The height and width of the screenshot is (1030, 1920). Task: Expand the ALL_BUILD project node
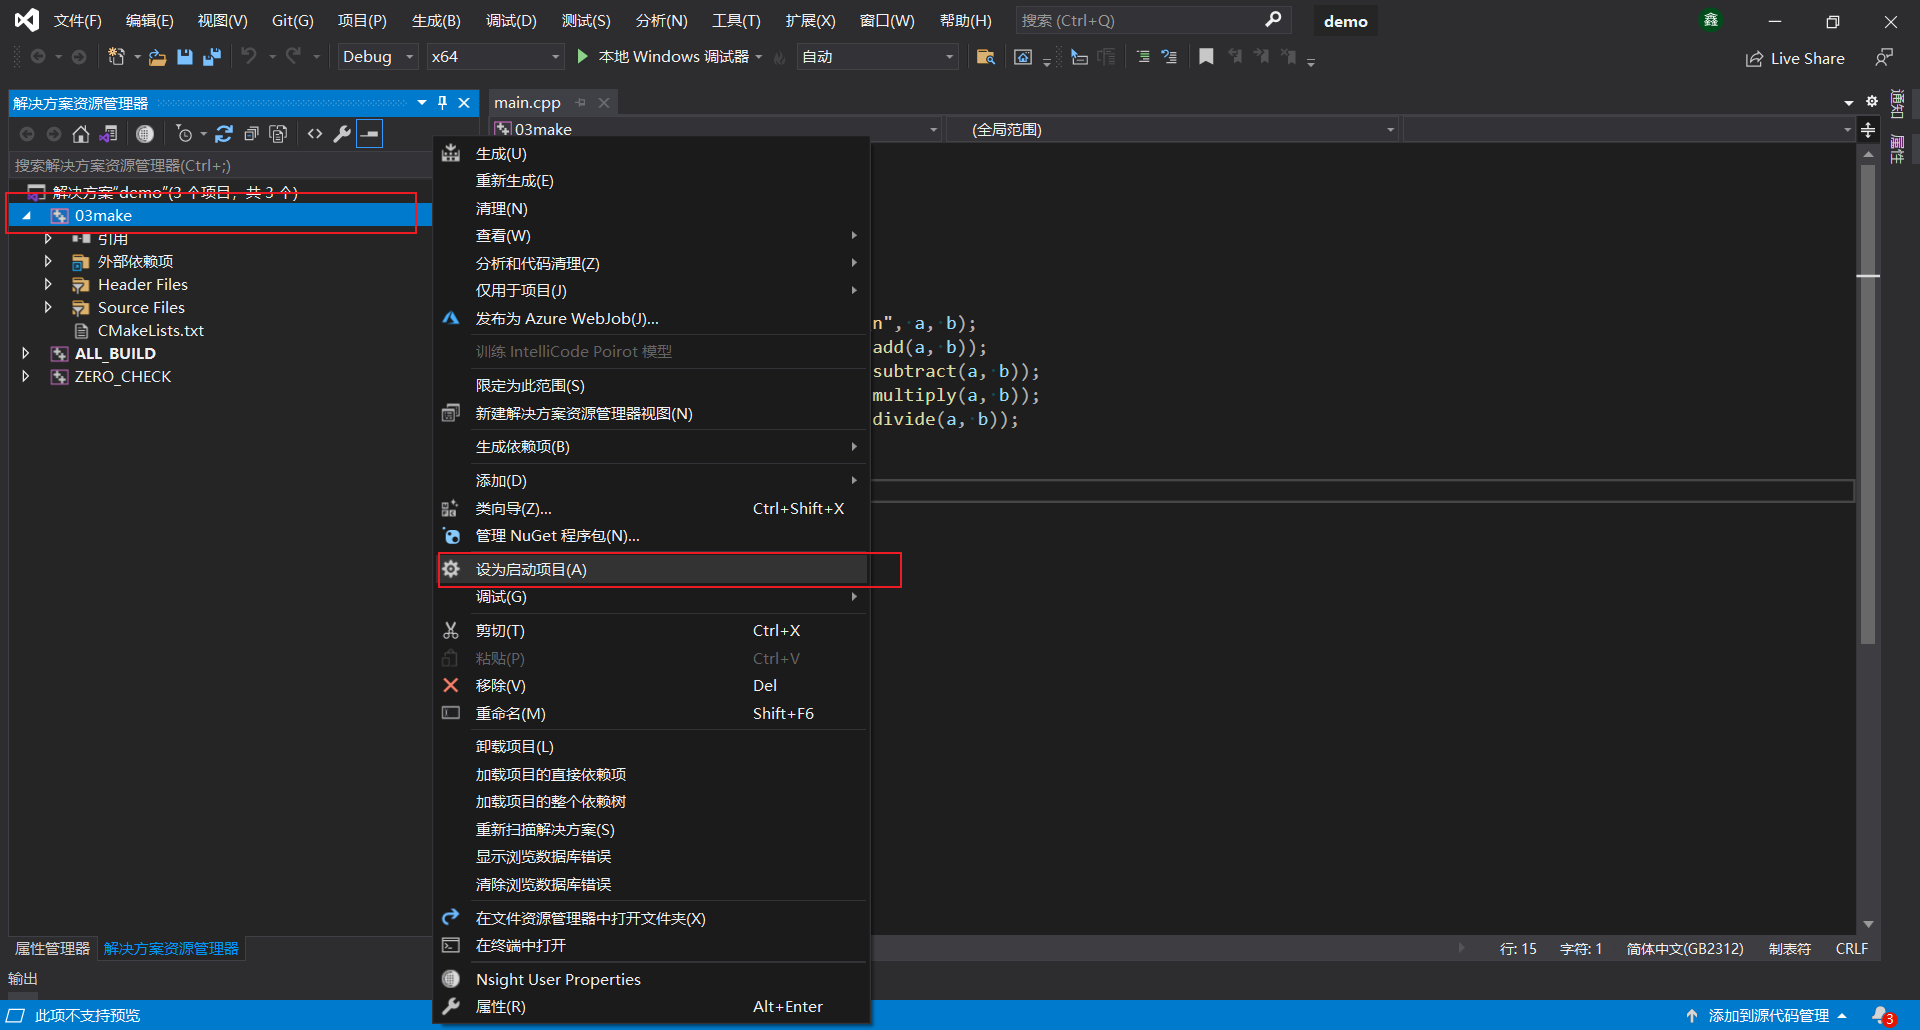point(26,354)
